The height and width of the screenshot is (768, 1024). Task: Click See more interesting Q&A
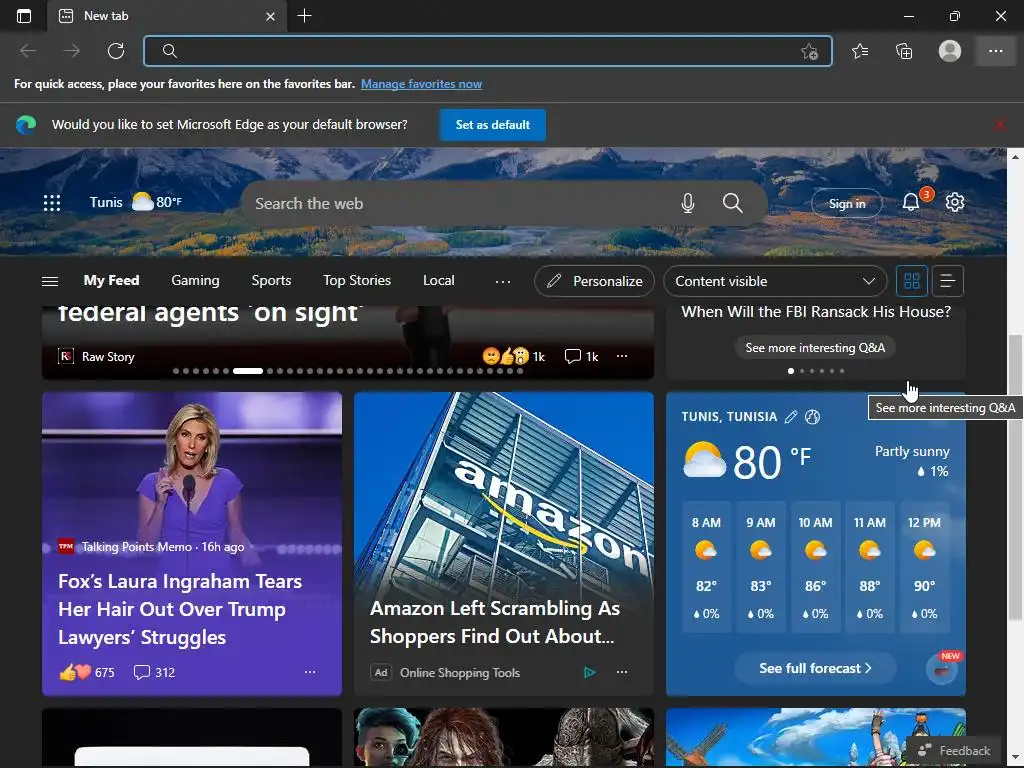pos(815,347)
